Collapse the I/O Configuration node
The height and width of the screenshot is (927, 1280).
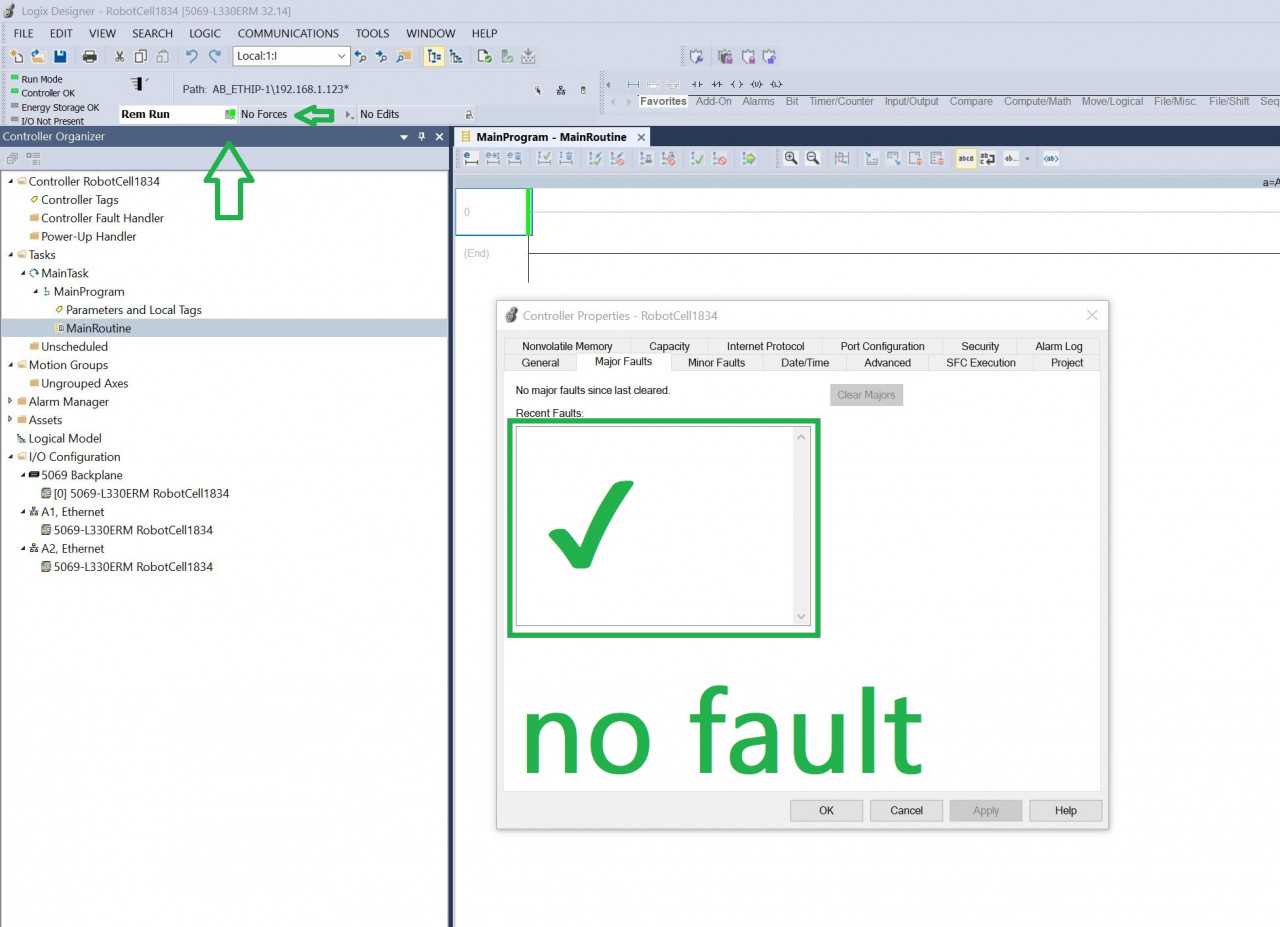(x=10, y=457)
